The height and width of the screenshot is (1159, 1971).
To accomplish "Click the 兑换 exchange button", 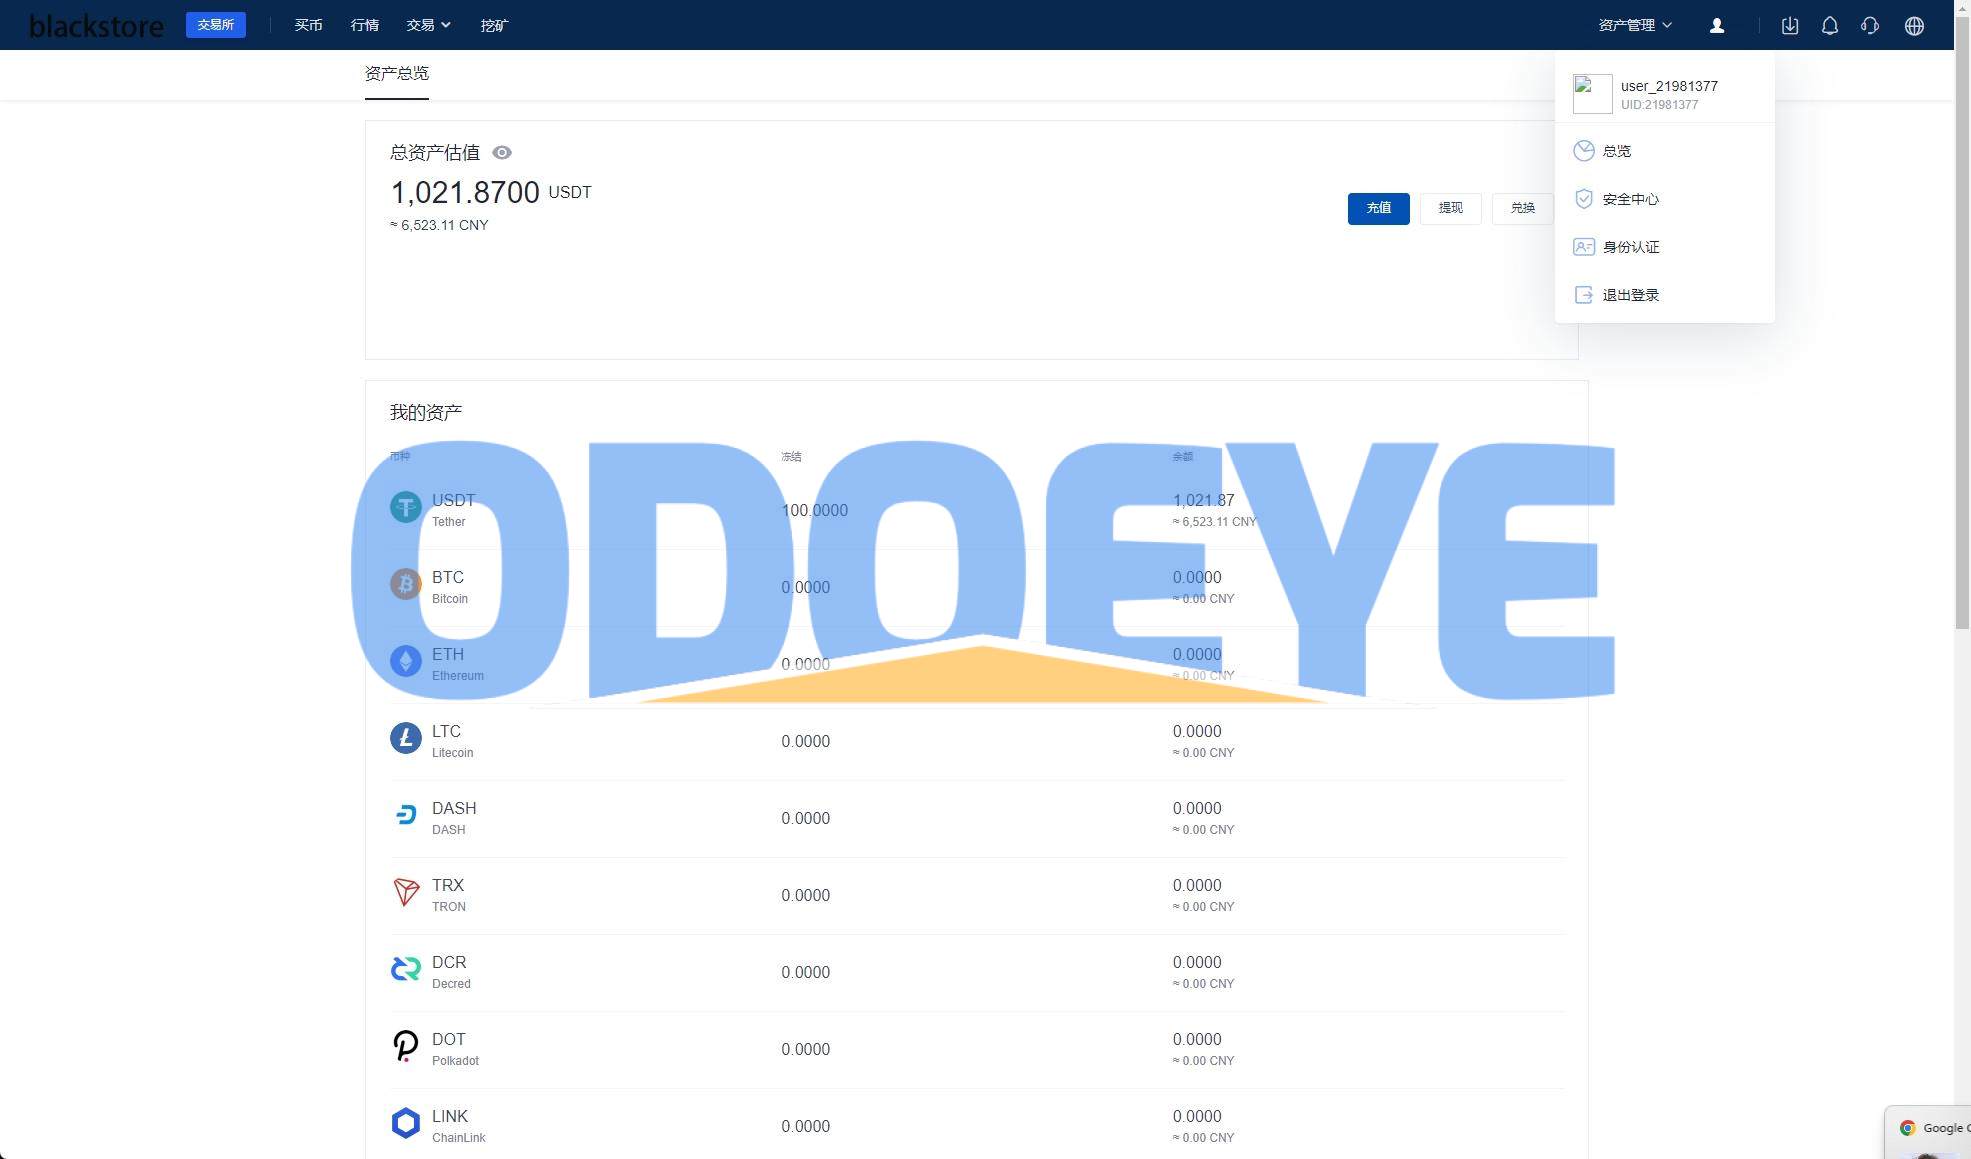I will pos(1522,208).
